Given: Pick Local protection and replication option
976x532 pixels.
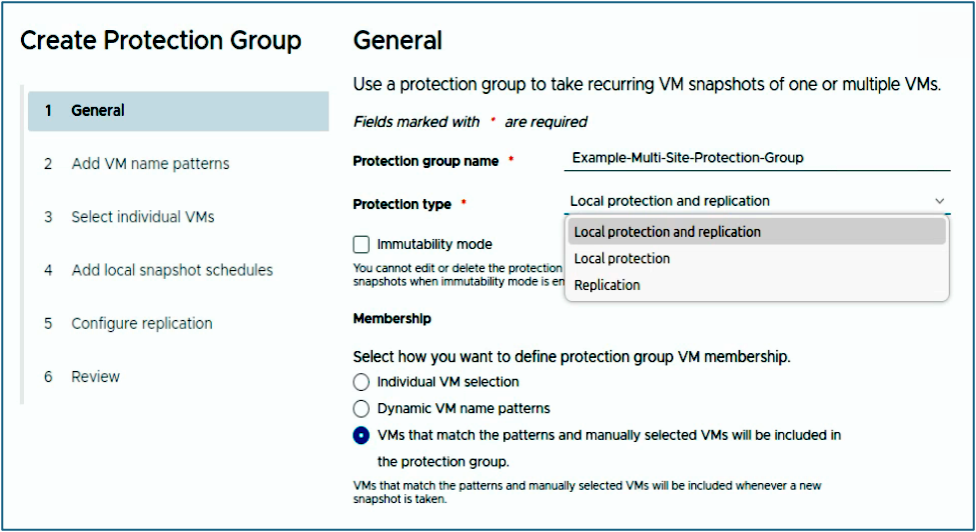Looking at the screenshot, I should [667, 232].
